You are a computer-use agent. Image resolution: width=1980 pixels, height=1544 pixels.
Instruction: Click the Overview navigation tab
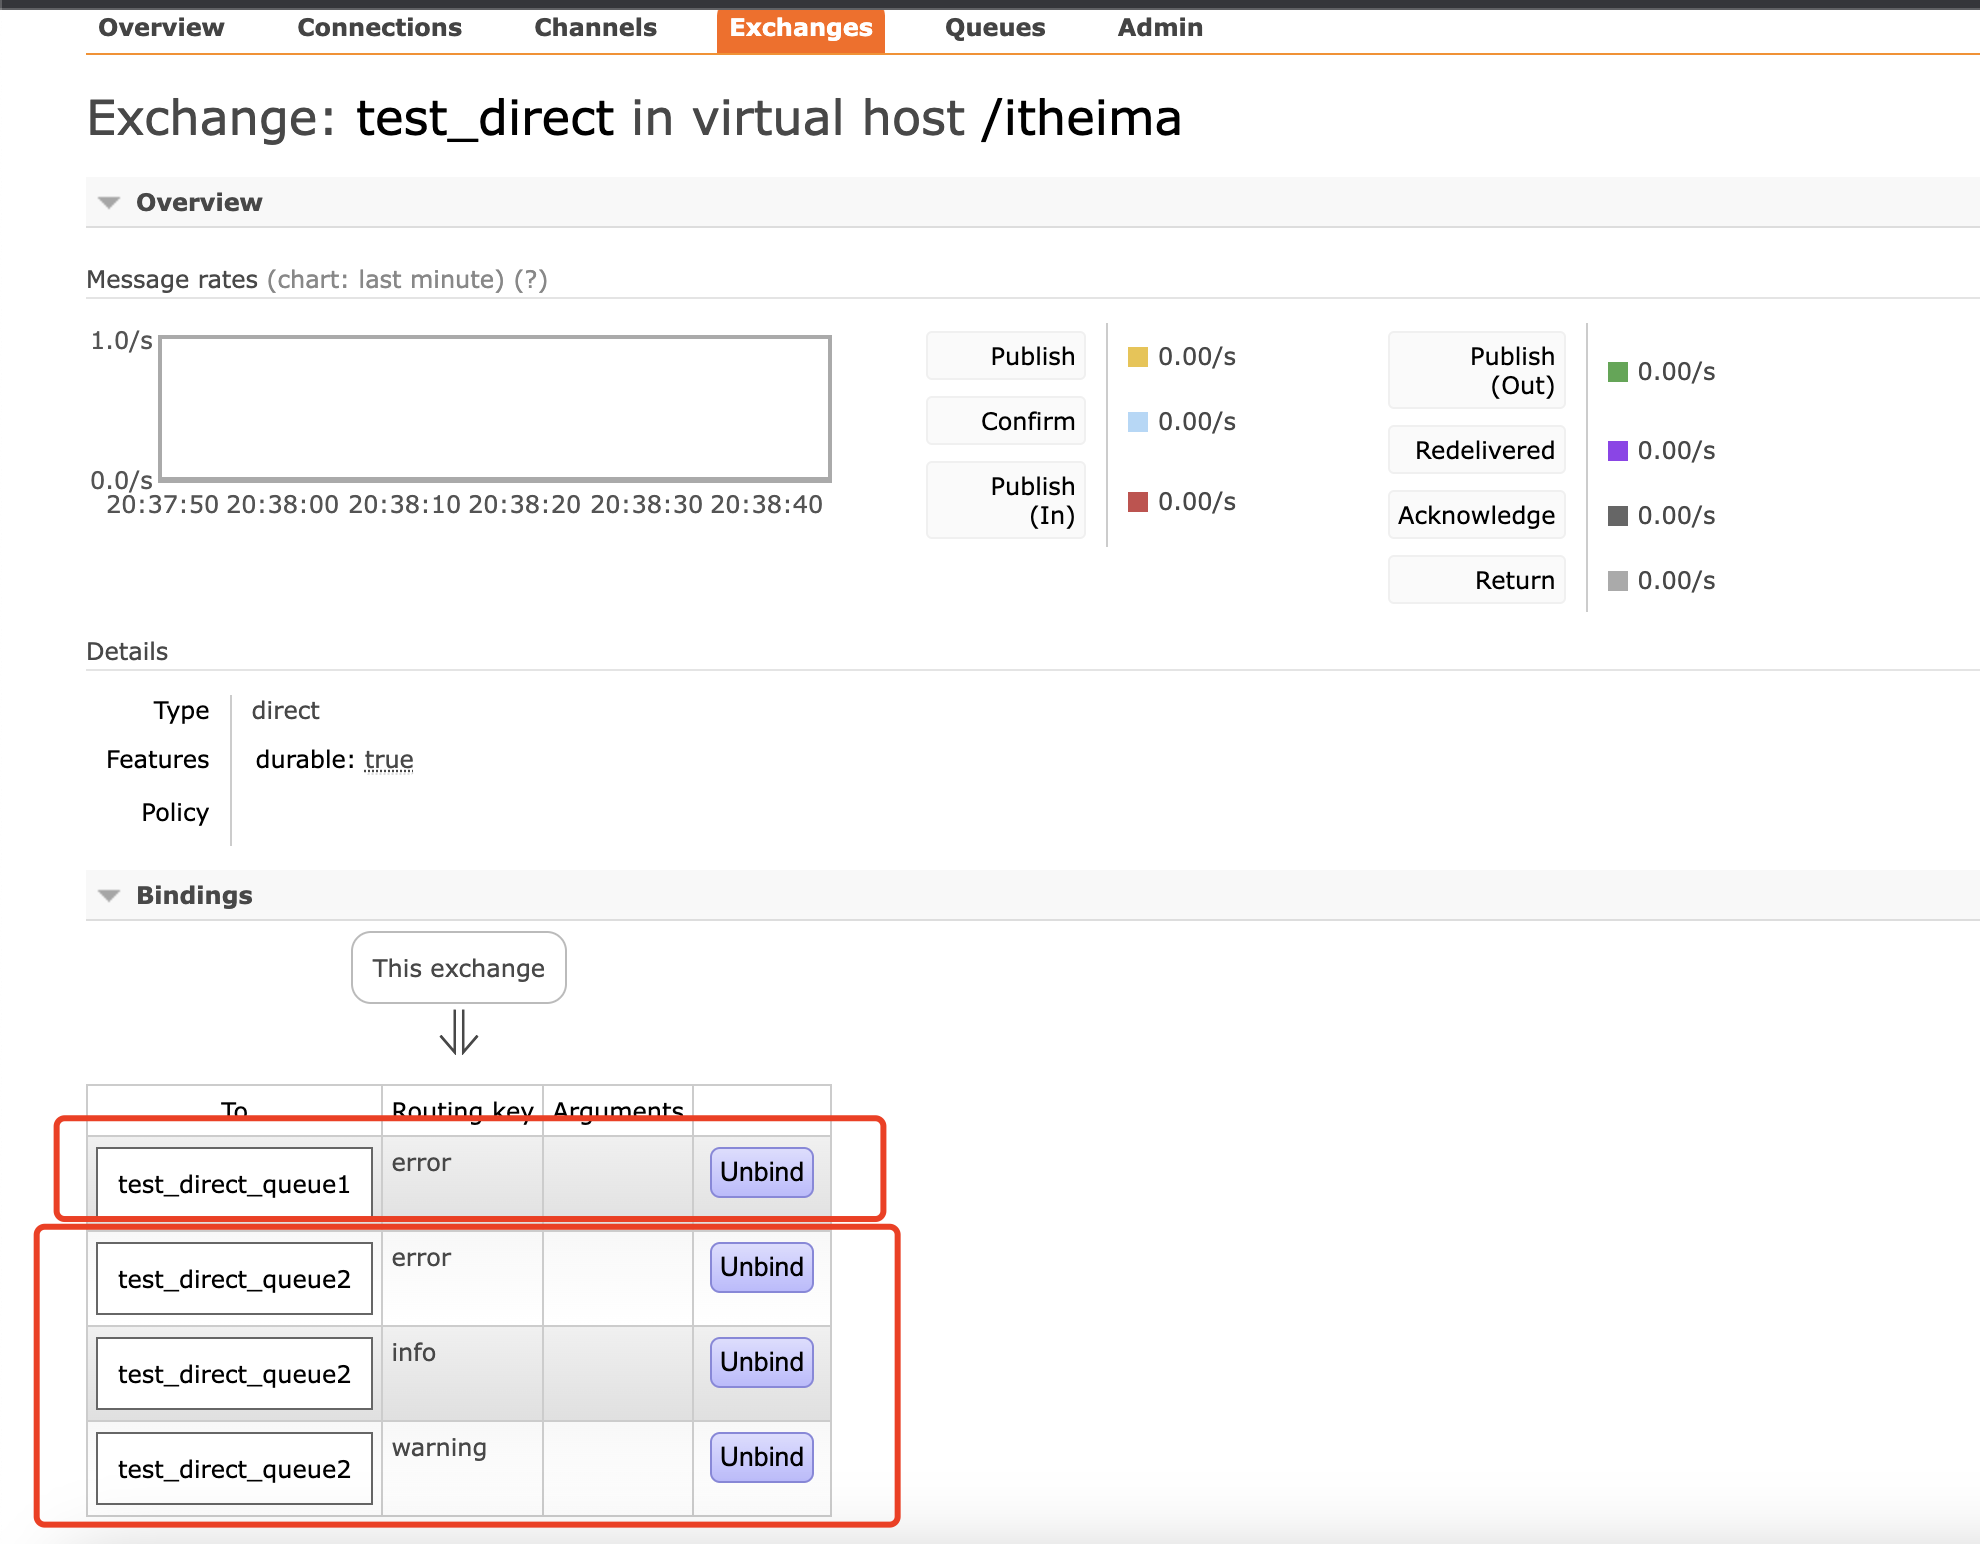click(x=161, y=28)
